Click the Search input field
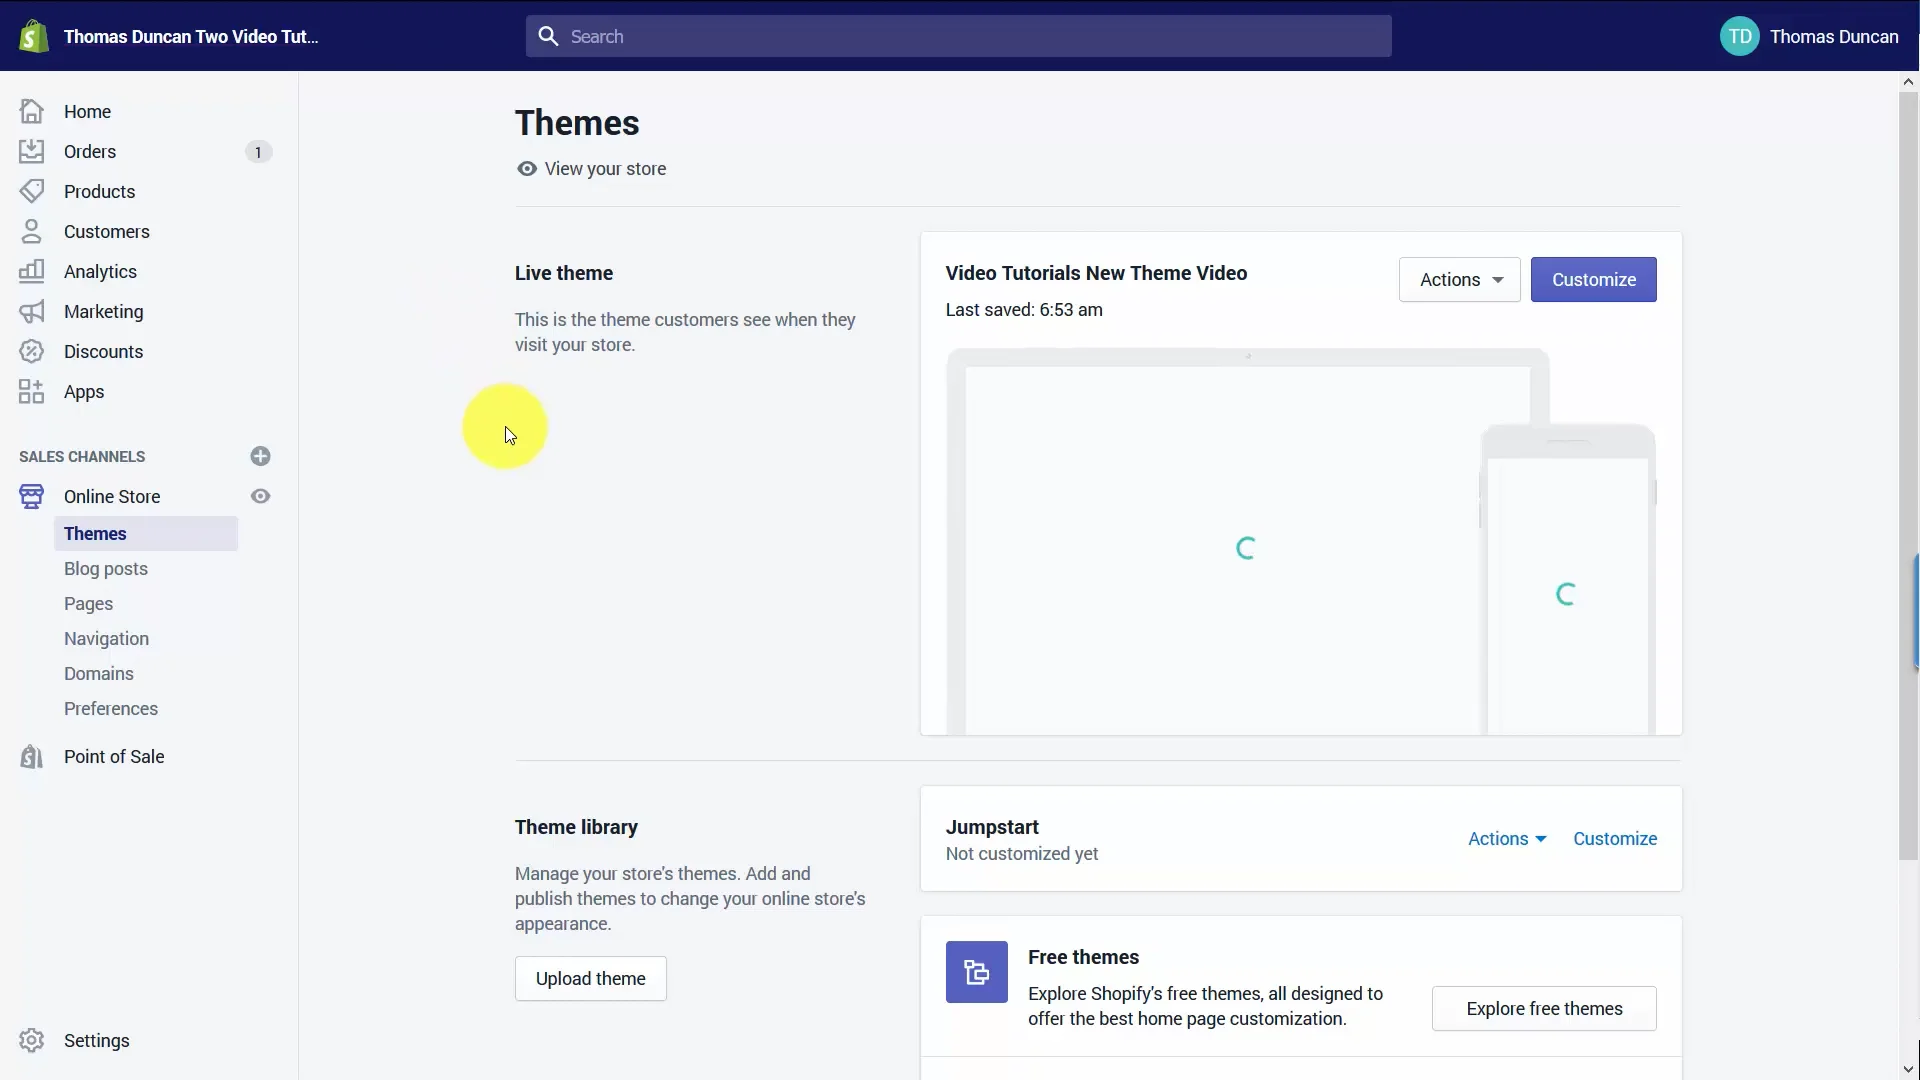1920x1080 pixels. coord(958,36)
